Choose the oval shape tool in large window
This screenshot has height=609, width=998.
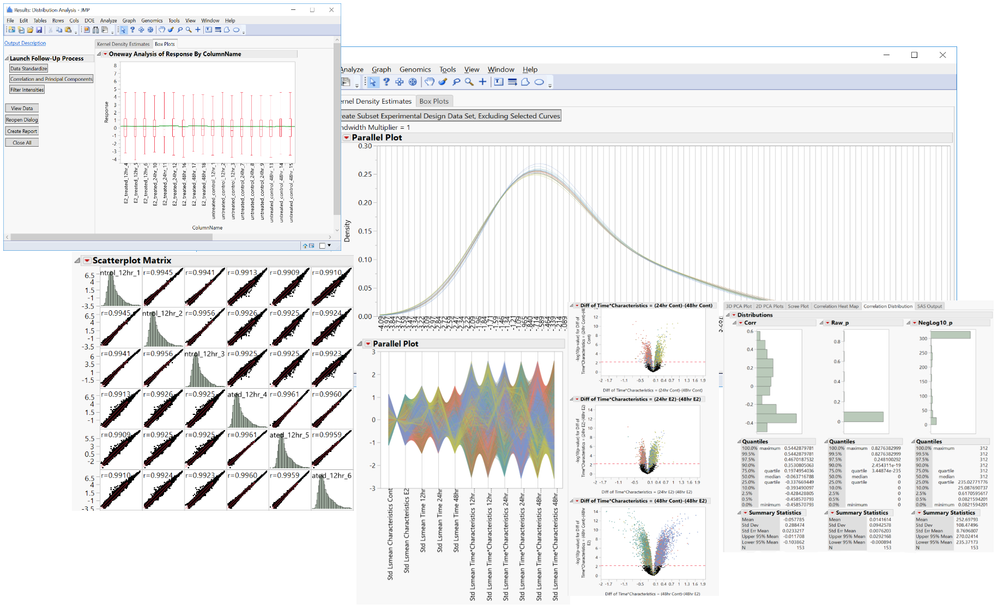(539, 82)
